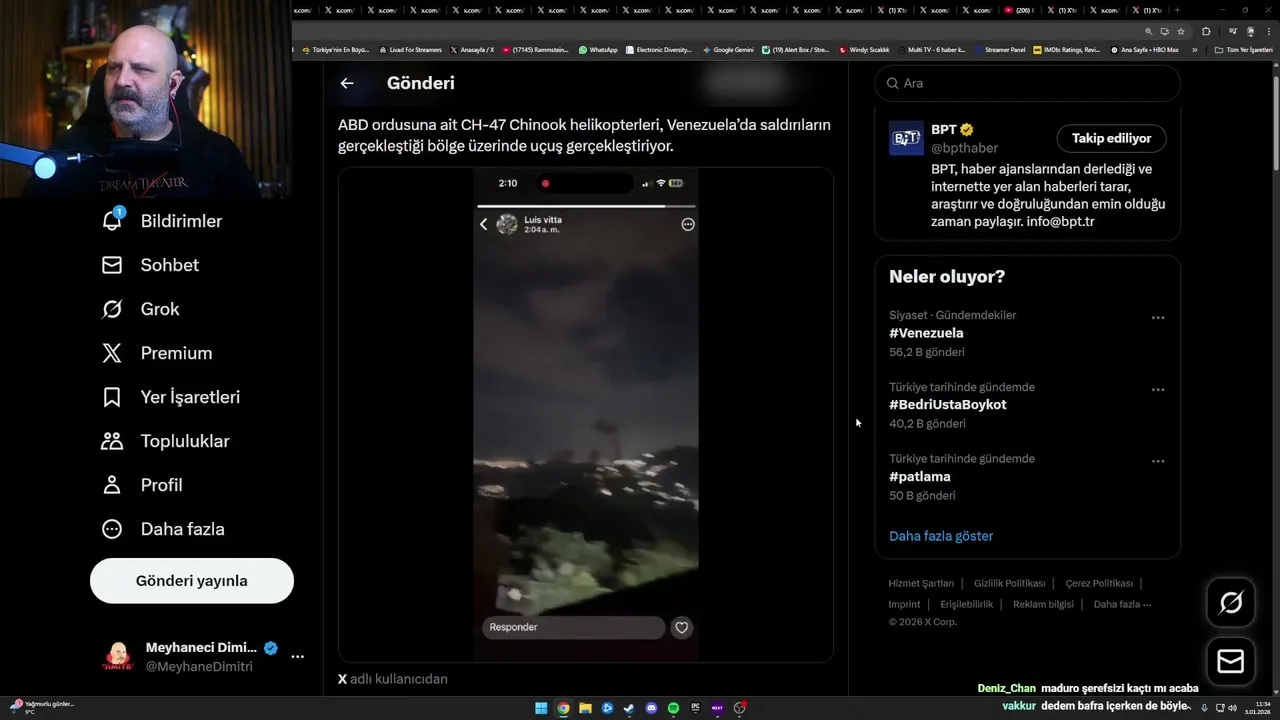Open the Electronic Diversity bookmark
The width and height of the screenshot is (1280, 720).
click(659, 49)
